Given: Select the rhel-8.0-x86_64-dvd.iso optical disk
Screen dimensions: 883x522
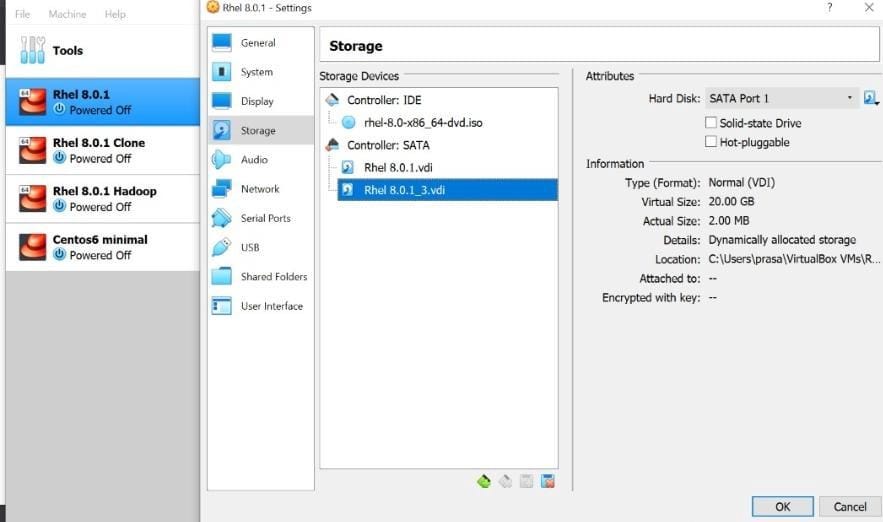Looking at the screenshot, I should 423,123.
